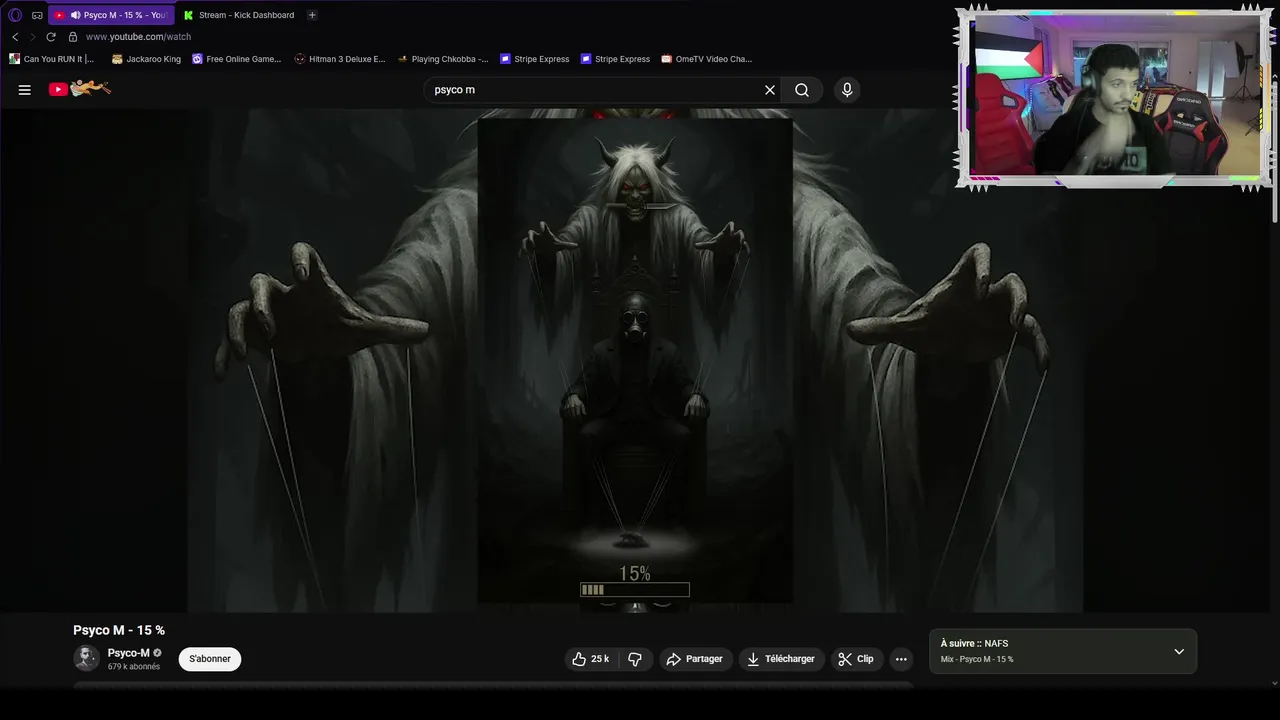The image size is (1280, 720).
Task: Expand the À suivre playlist panel
Action: [1179, 651]
